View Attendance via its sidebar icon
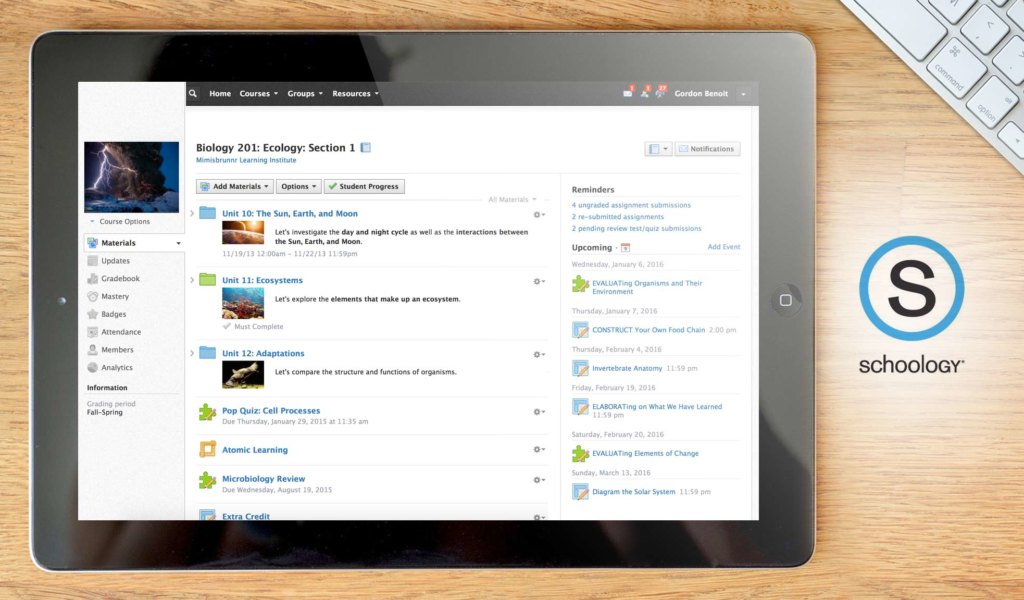Image resolution: width=1024 pixels, height=600 pixels. (x=91, y=331)
